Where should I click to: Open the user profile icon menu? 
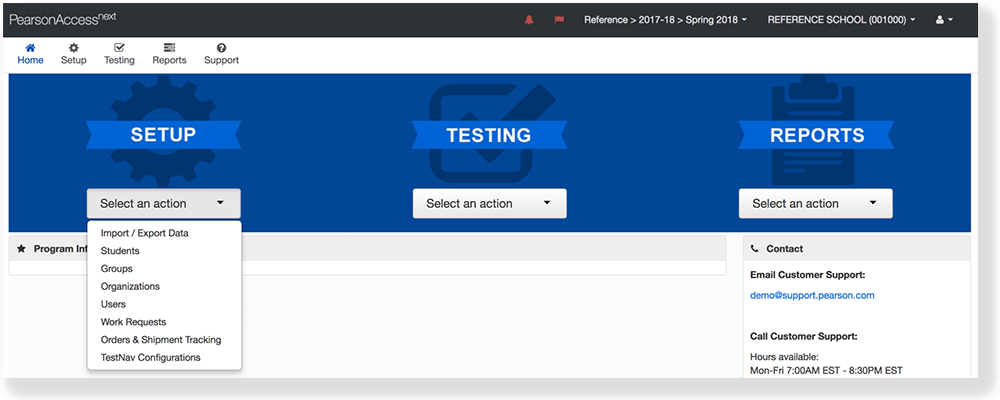pyautogui.click(x=943, y=20)
